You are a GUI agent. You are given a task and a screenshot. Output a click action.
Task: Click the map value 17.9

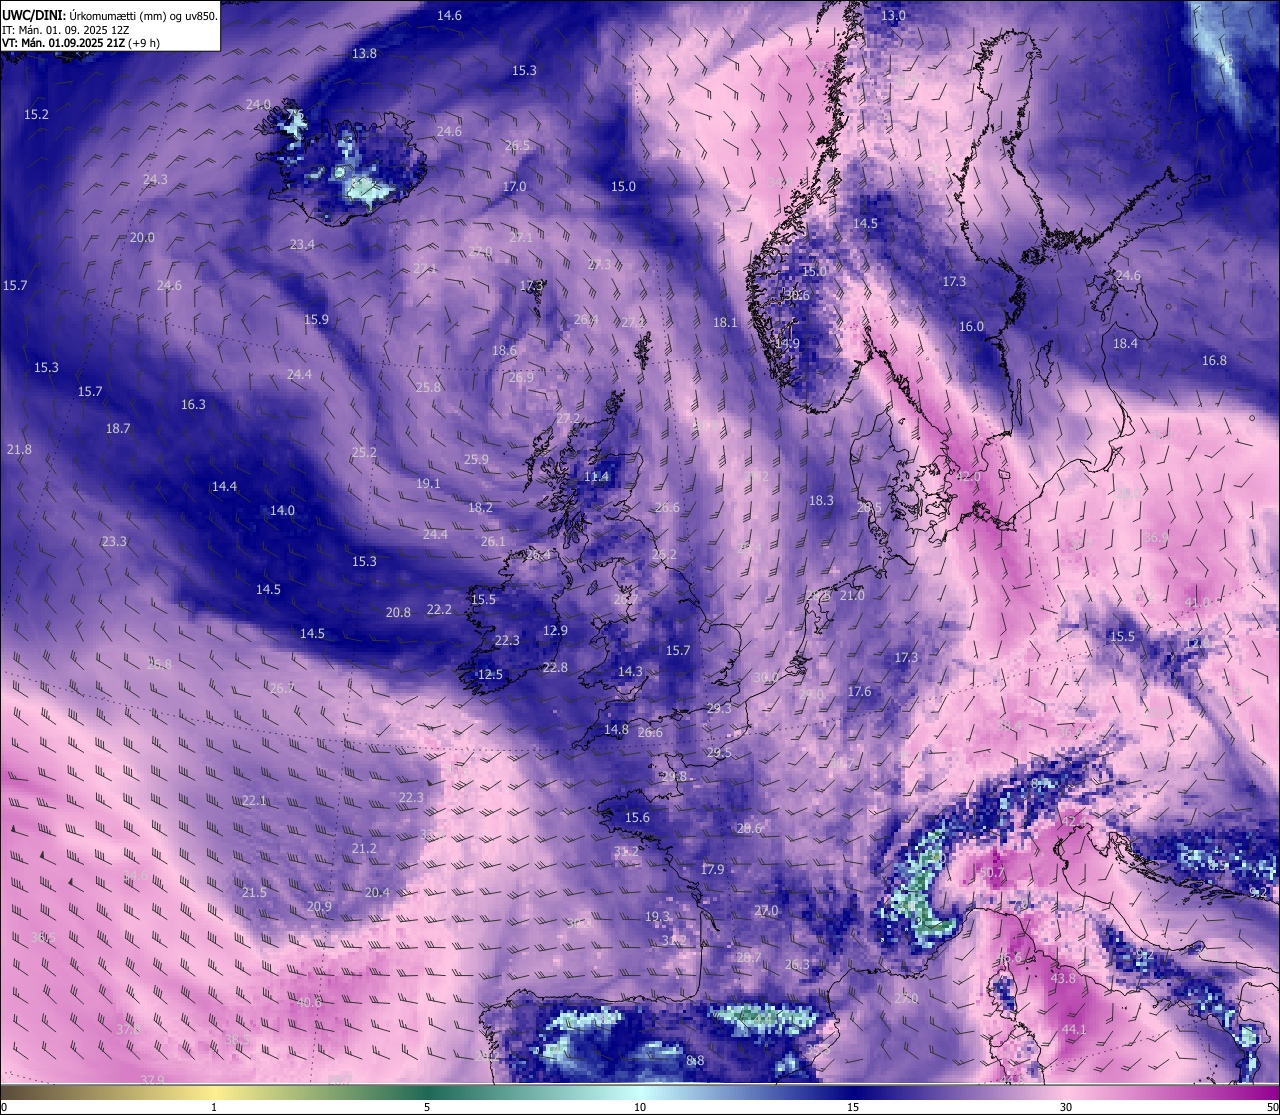pos(712,869)
